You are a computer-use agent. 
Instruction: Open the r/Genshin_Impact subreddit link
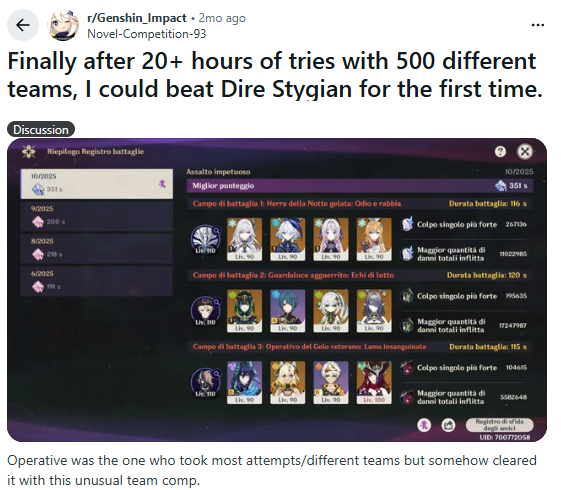pyautogui.click(x=137, y=18)
